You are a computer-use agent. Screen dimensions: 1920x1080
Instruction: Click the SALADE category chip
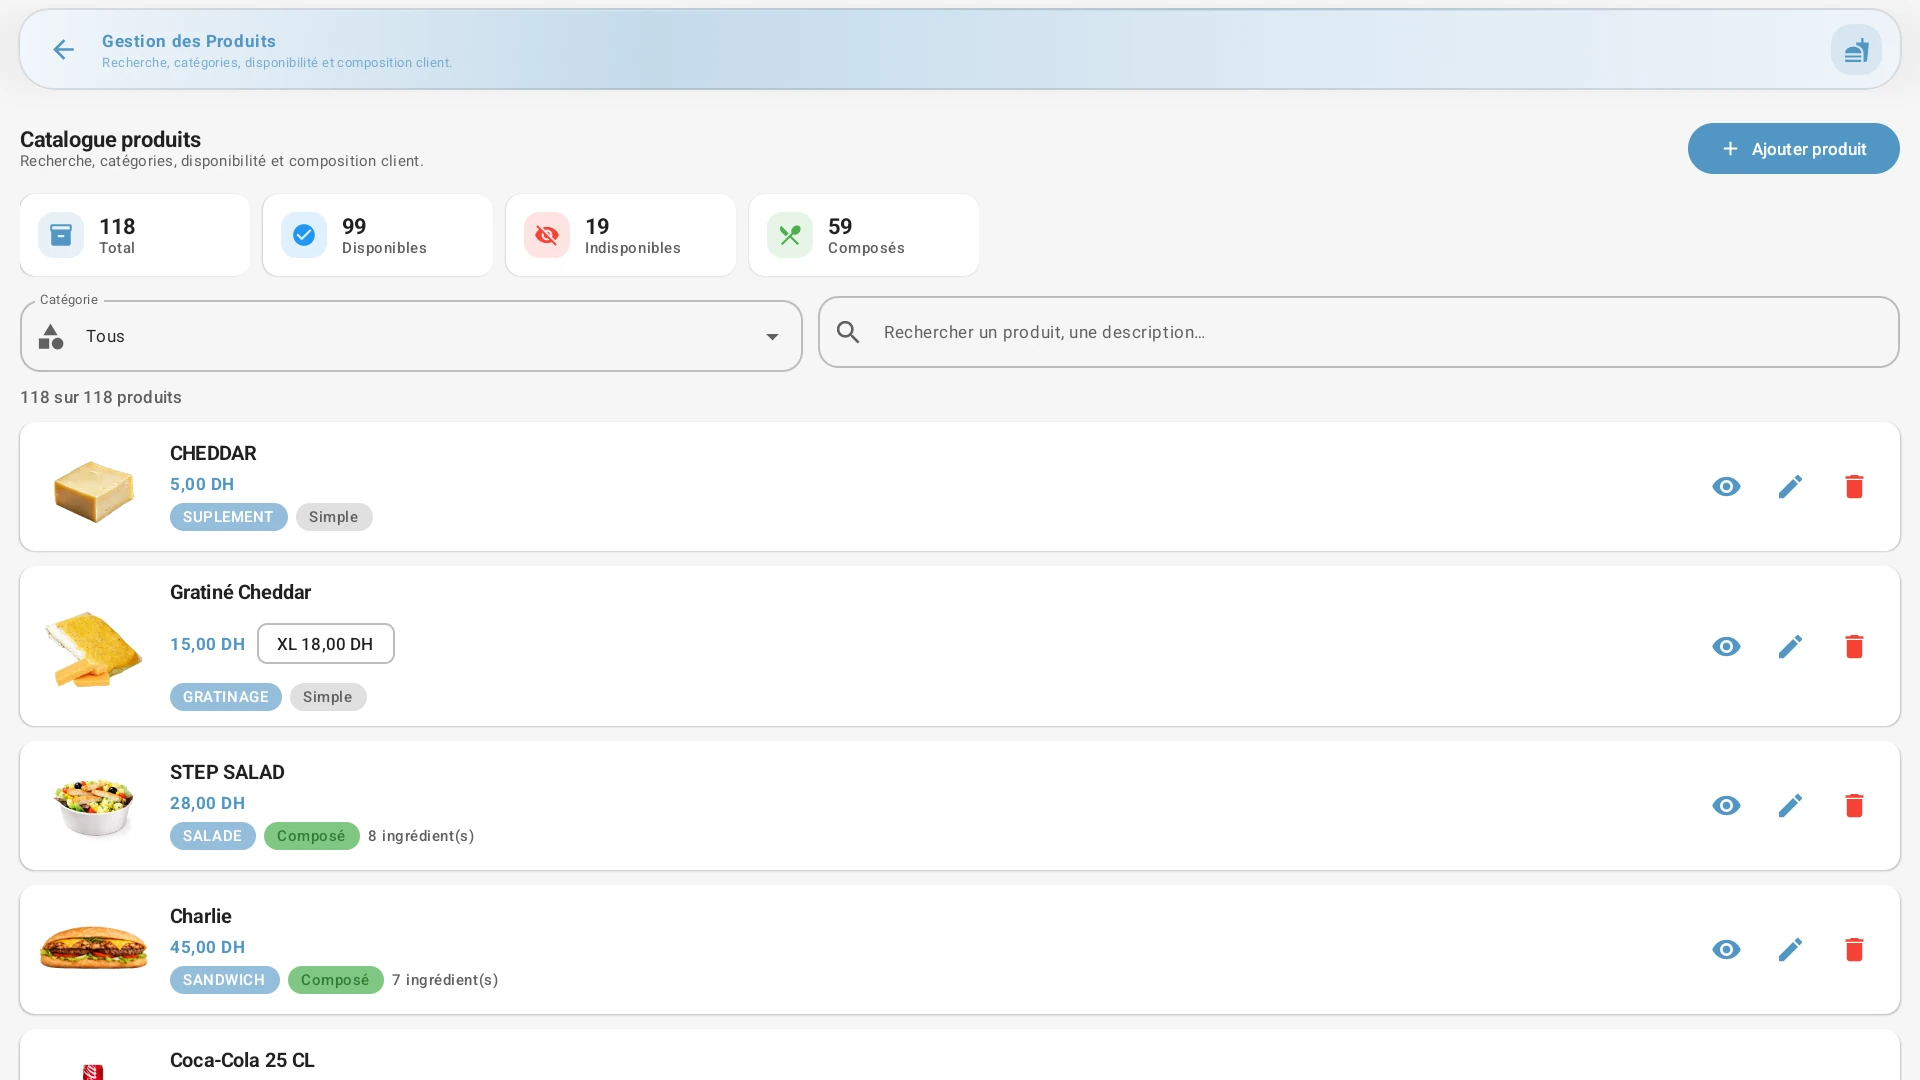click(213, 836)
